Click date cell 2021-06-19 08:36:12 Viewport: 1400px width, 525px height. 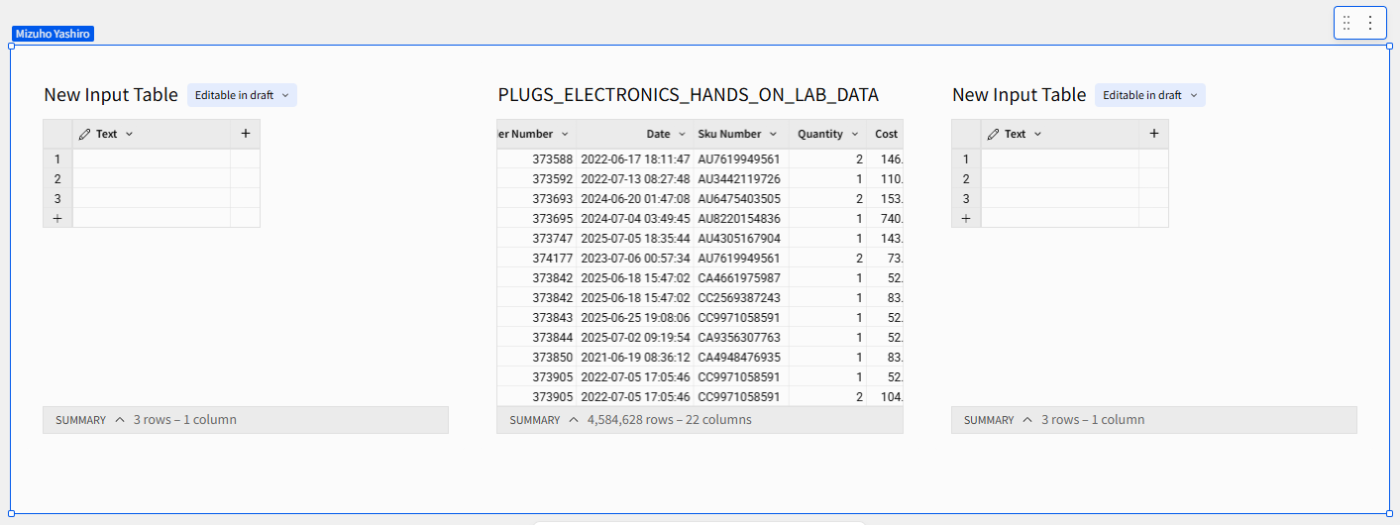click(x=635, y=357)
